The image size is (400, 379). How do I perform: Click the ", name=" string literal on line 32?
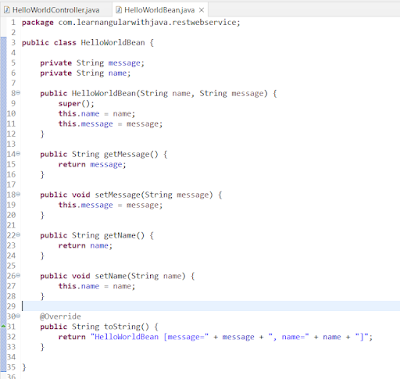pos(289,337)
